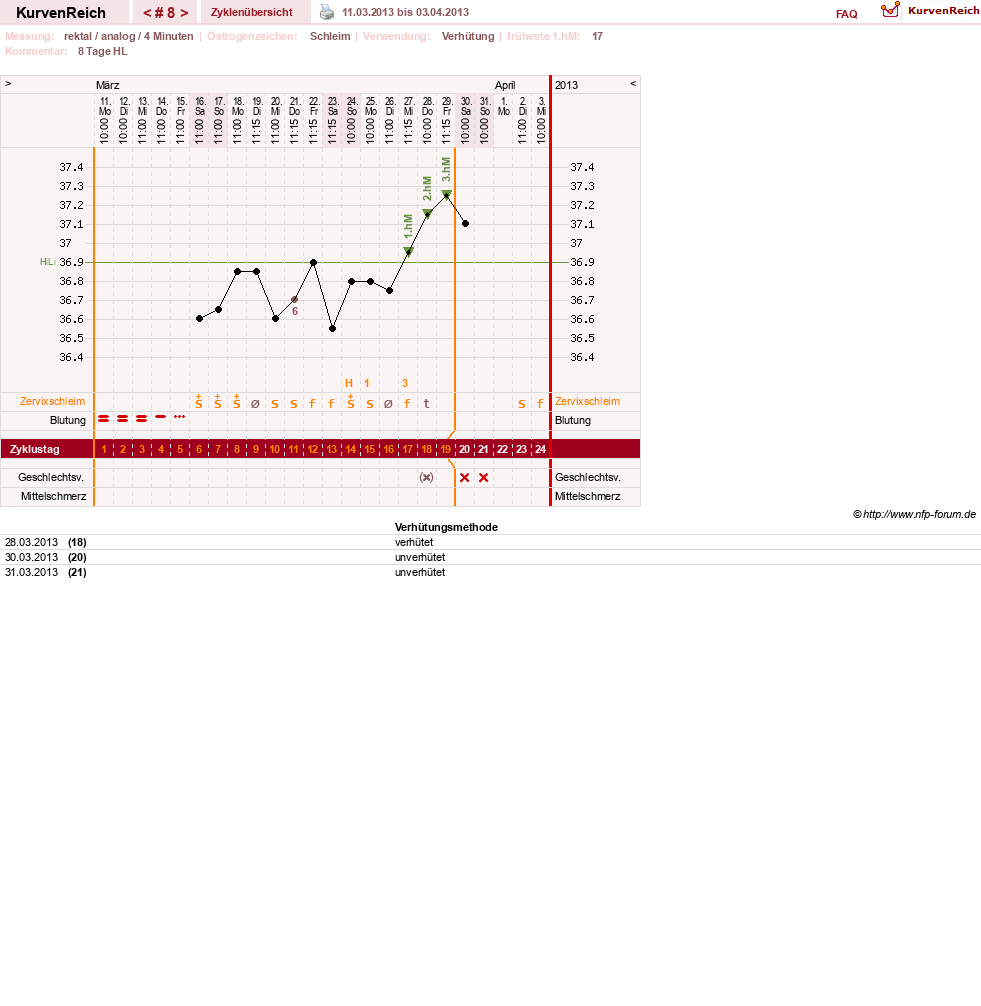The width and height of the screenshot is (981, 1006).
Task: Click the left Geschlechtsv. row label
Action: (51, 477)
